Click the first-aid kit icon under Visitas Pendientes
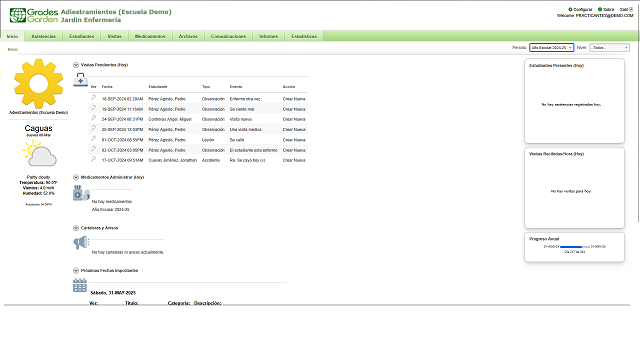Image resolution: width=640 pixels, height=360 pixels. click(80, 80)
